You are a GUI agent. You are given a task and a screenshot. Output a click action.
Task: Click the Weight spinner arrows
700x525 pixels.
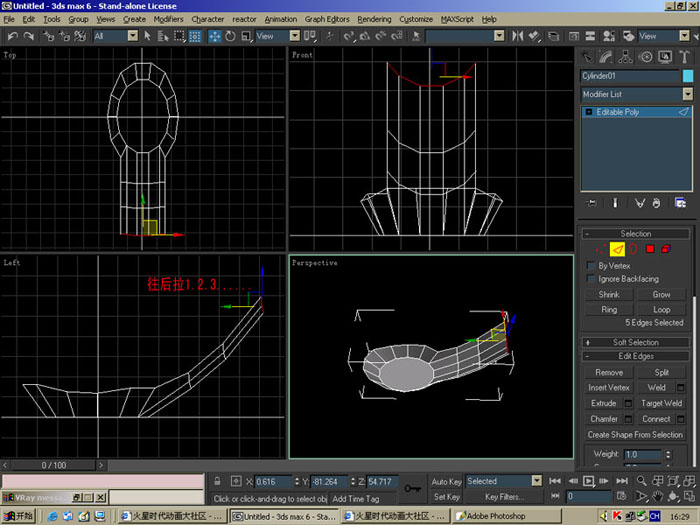click(x=668, y=454)
